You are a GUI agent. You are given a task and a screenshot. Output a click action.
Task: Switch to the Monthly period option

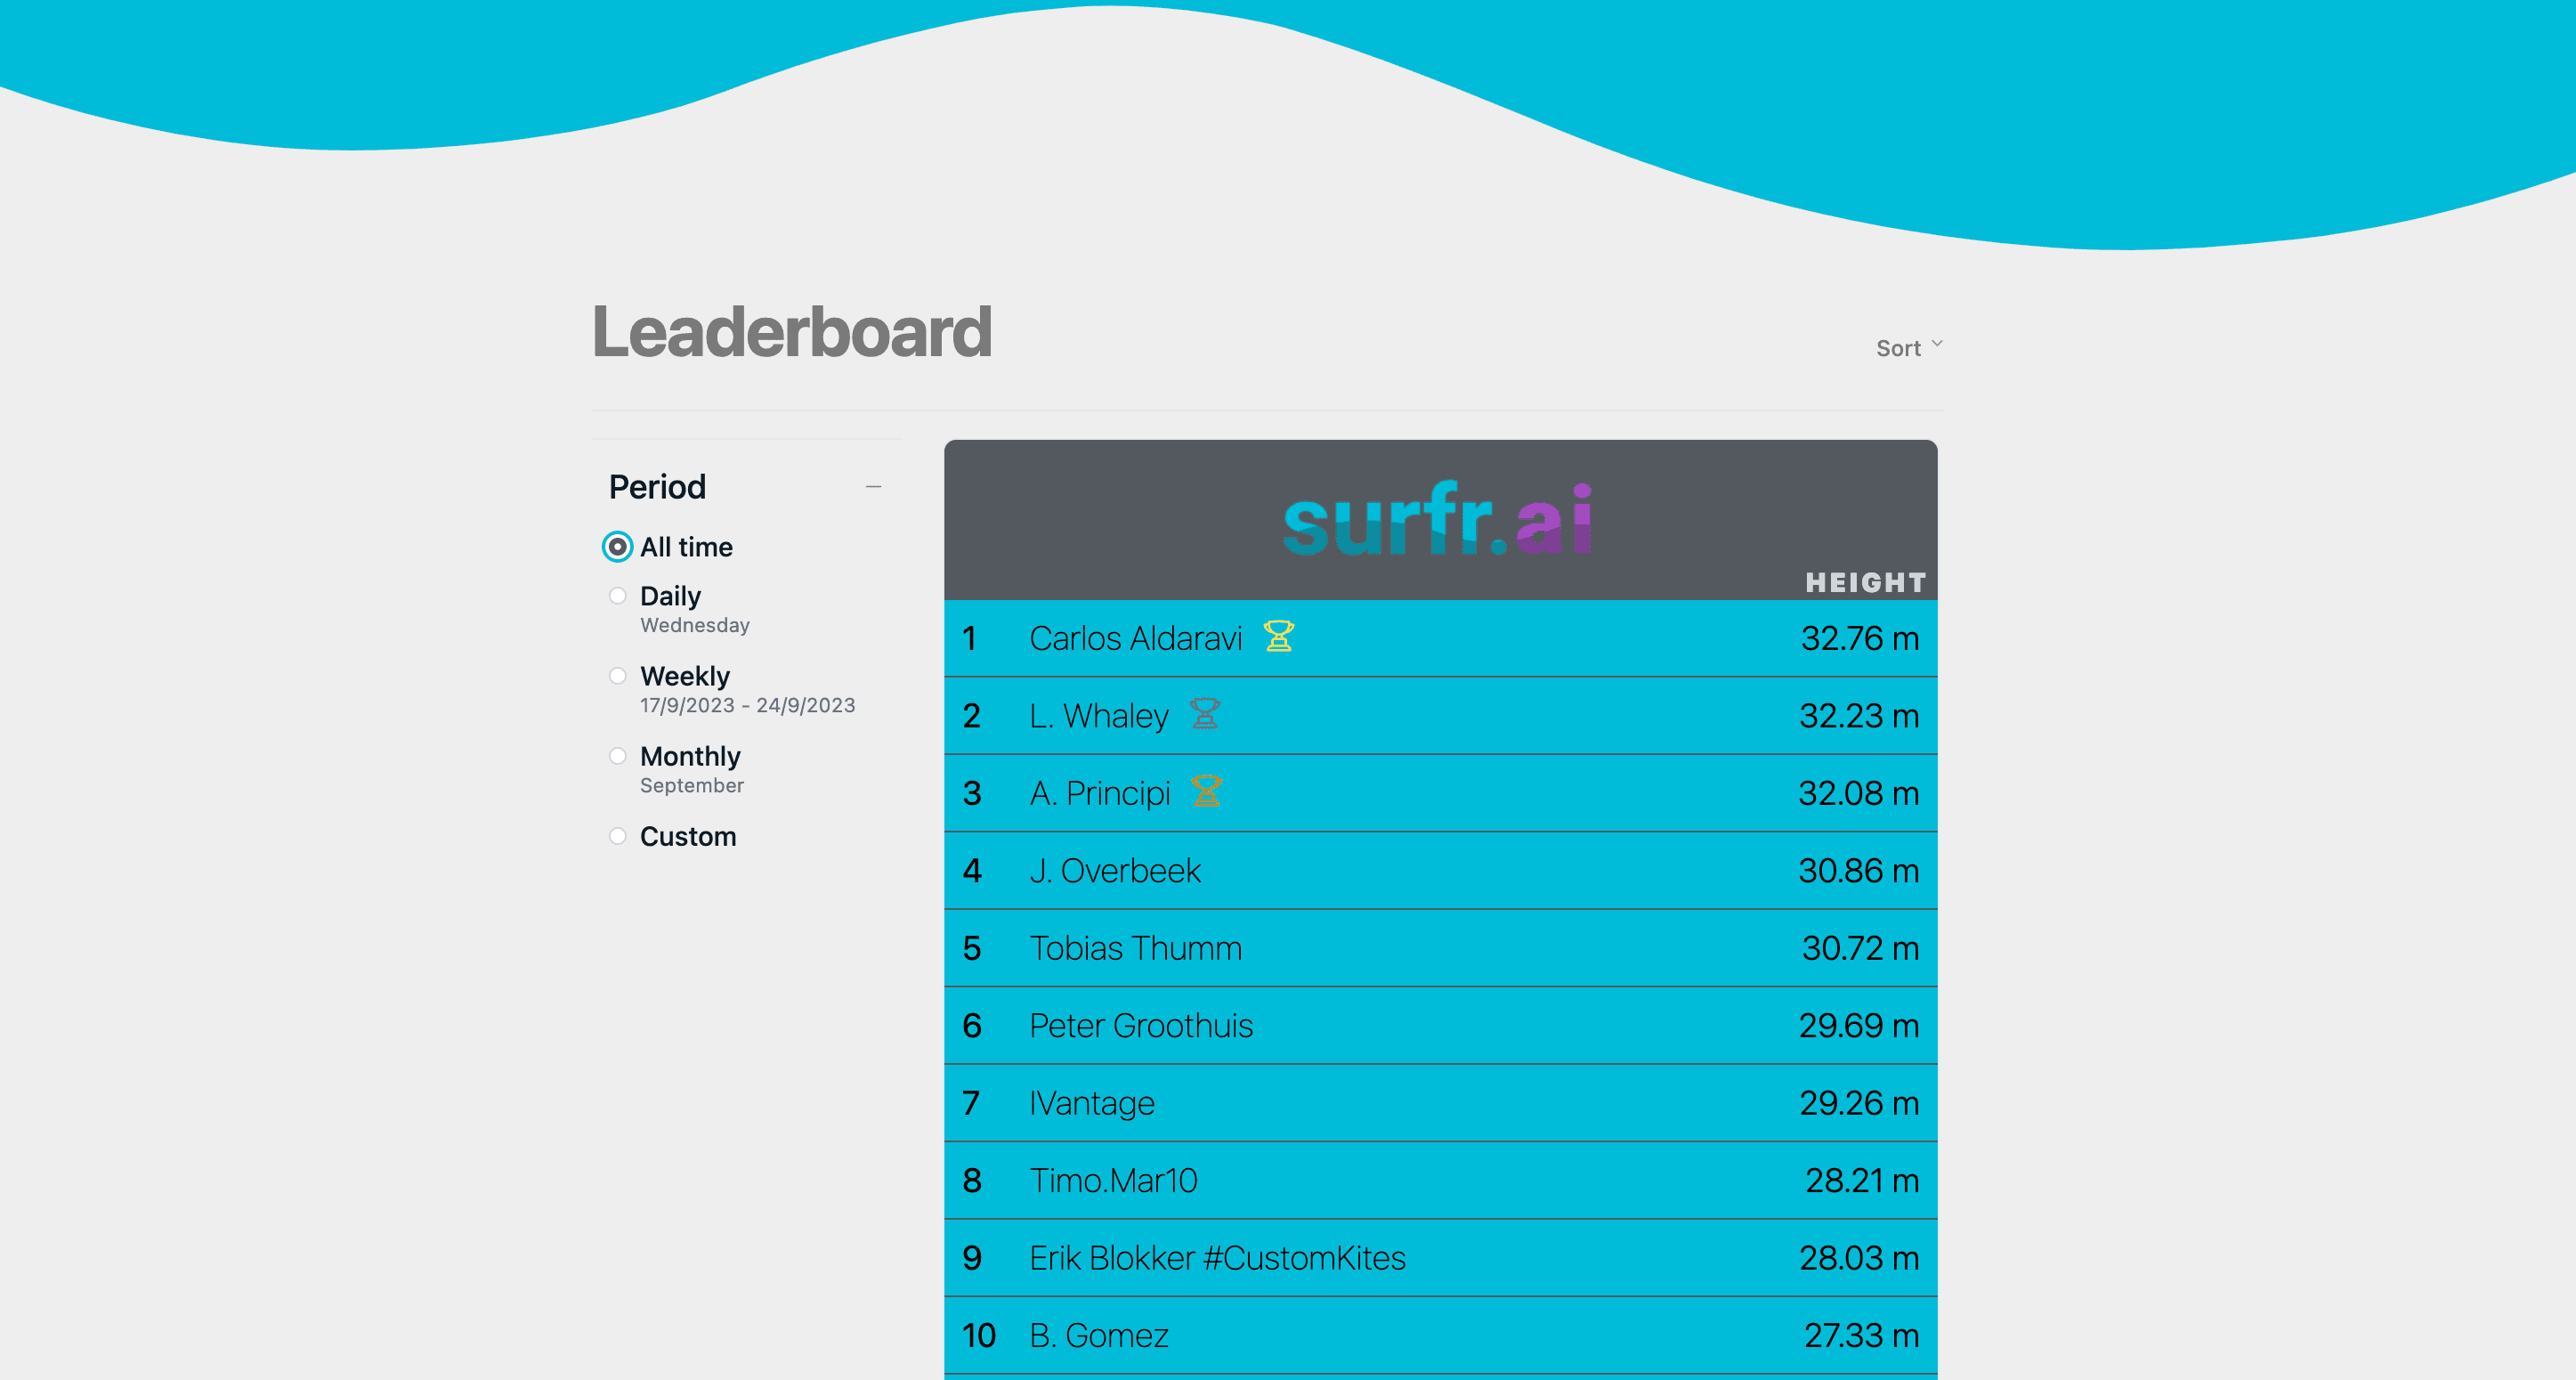(618, 756)
